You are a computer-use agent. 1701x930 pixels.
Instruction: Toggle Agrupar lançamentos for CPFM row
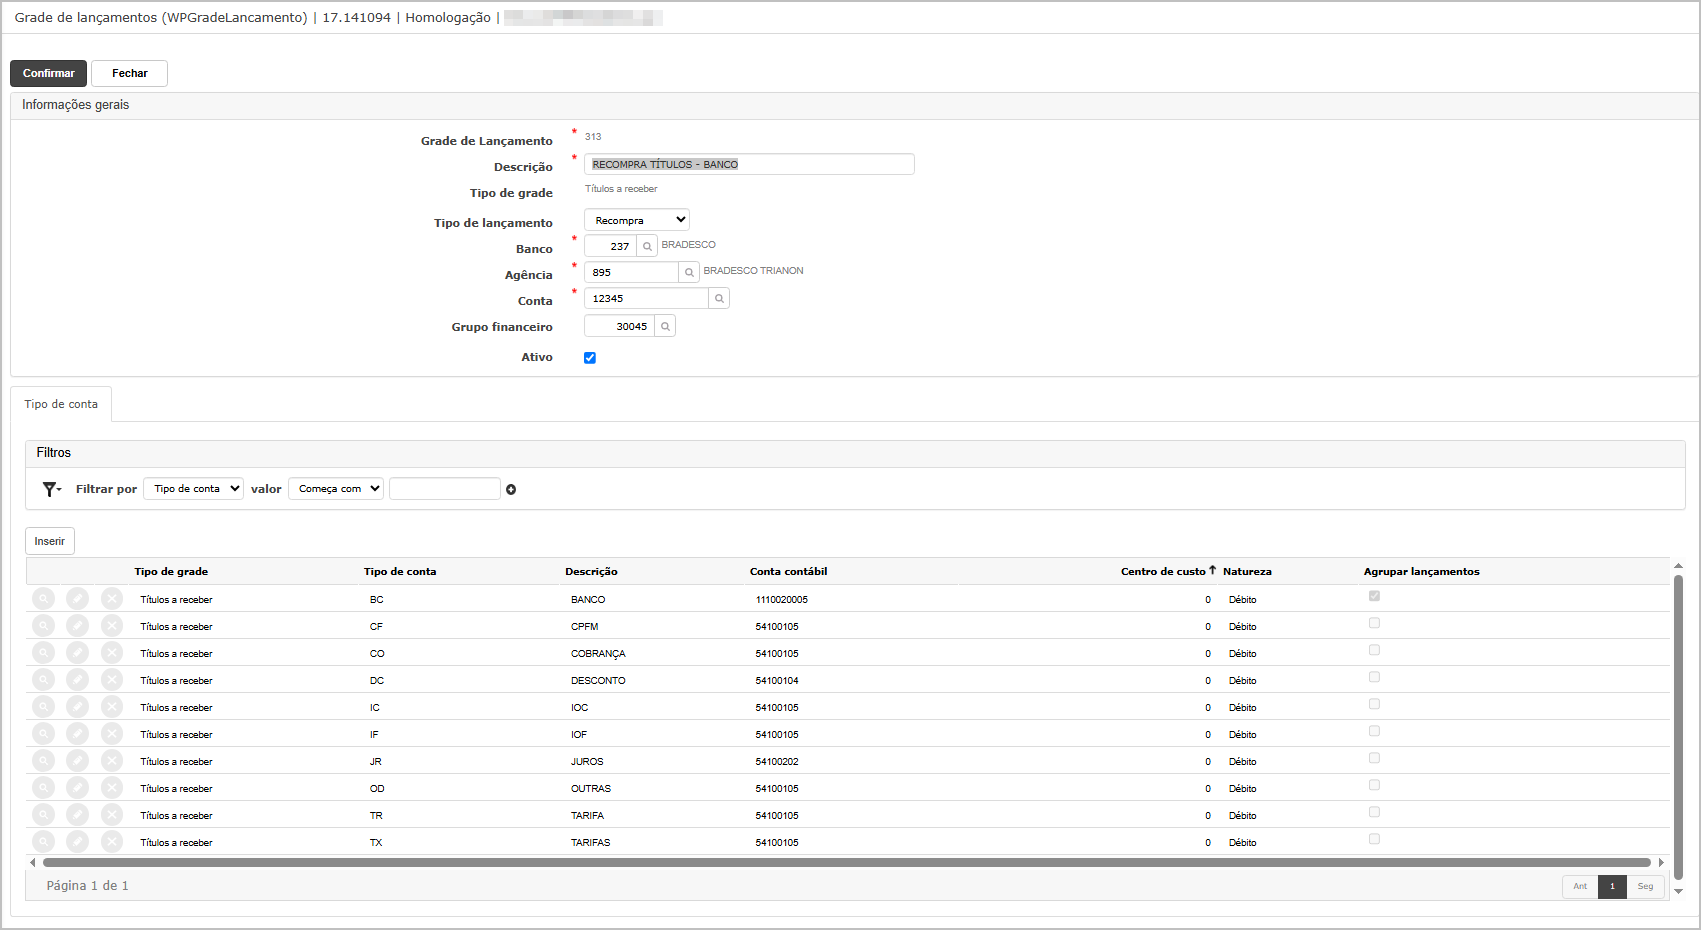(1374, 623)
